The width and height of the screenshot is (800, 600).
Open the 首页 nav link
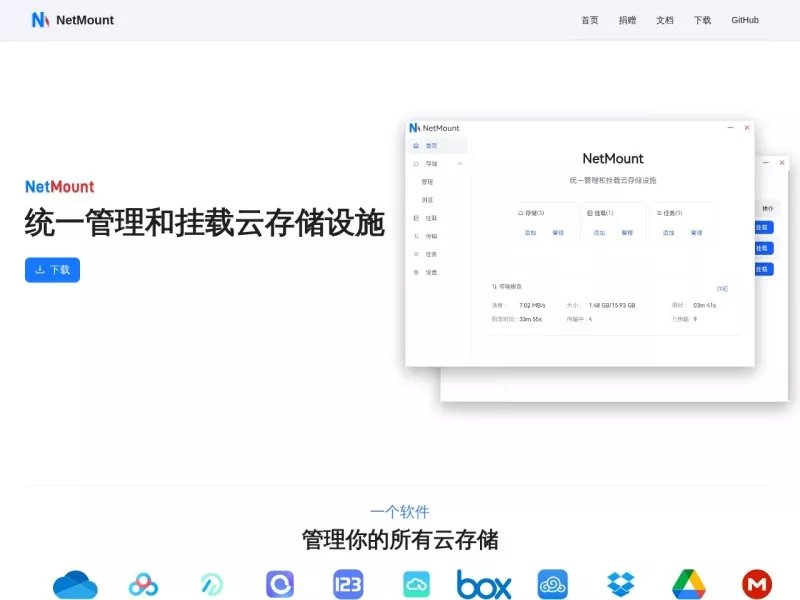click(x=589, y=20)
